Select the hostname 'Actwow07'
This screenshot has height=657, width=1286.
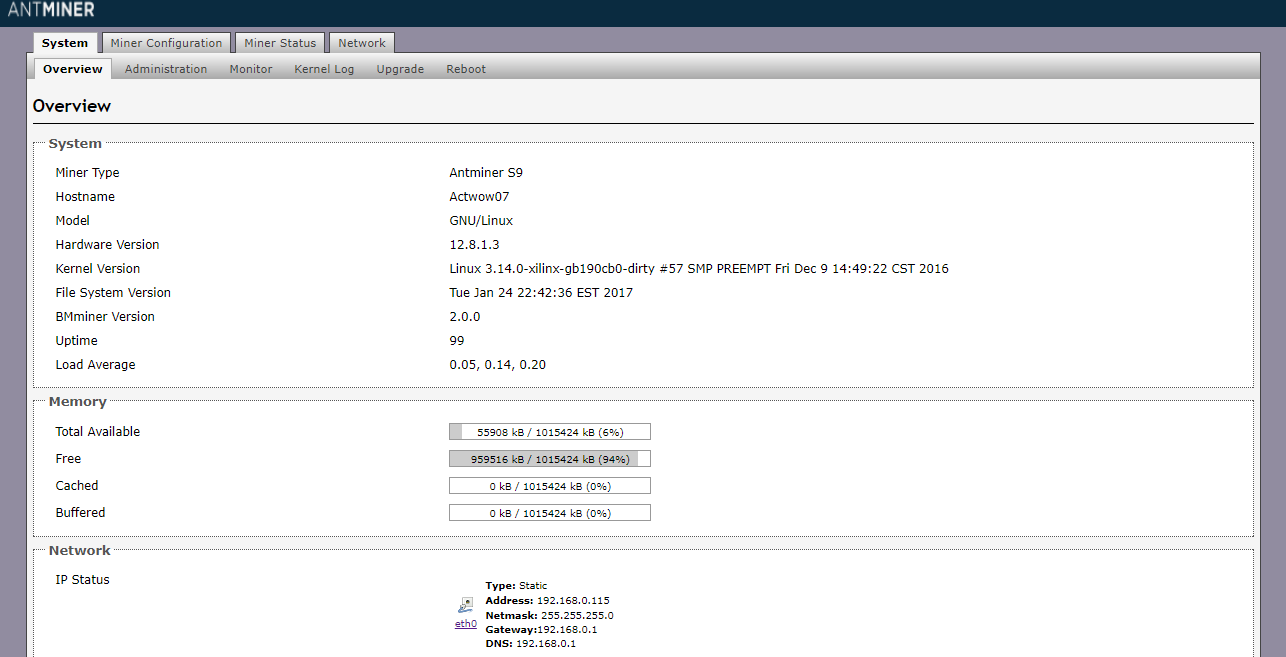(x=479, y=197)
